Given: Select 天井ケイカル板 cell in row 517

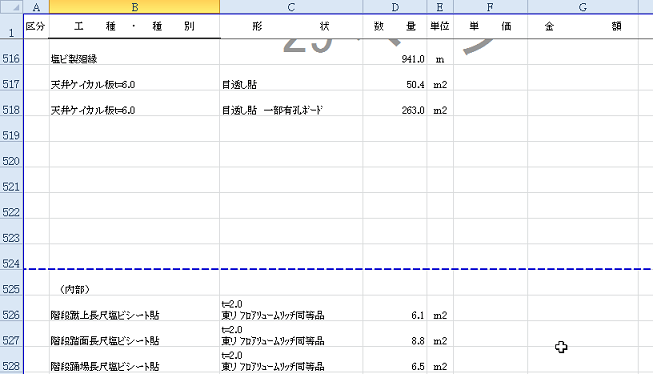Looking at the screenshot, I should (135, 78).
